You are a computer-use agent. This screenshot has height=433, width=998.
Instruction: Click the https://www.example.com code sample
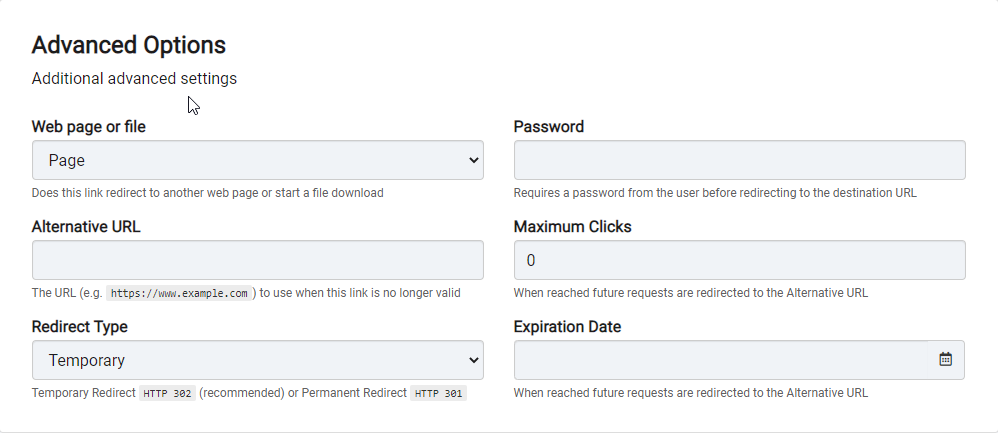178,294
